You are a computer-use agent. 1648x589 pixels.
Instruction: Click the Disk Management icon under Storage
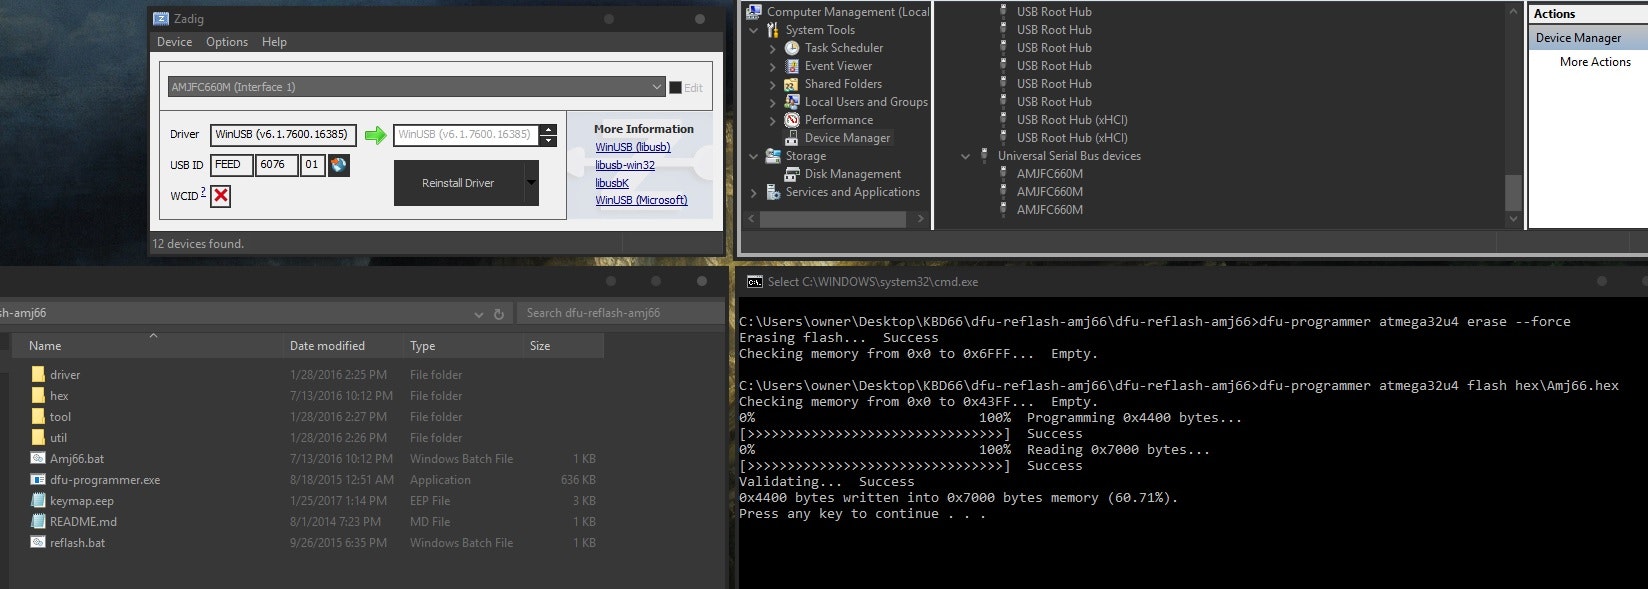[x=792, y=174]
